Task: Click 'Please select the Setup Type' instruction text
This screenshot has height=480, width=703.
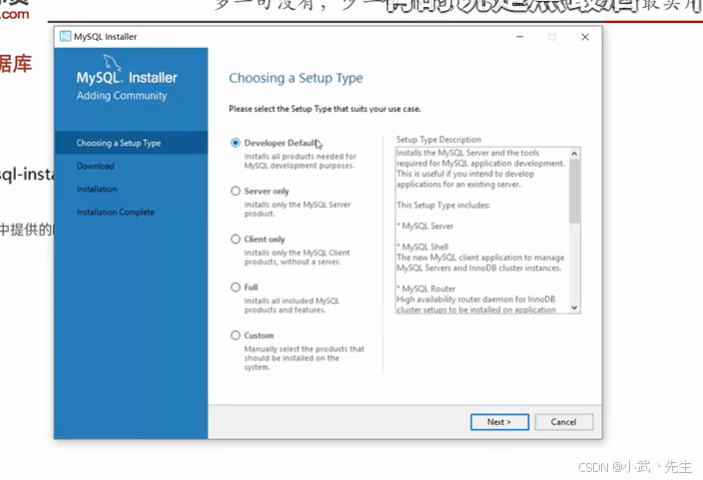Action: pos(325,109)
